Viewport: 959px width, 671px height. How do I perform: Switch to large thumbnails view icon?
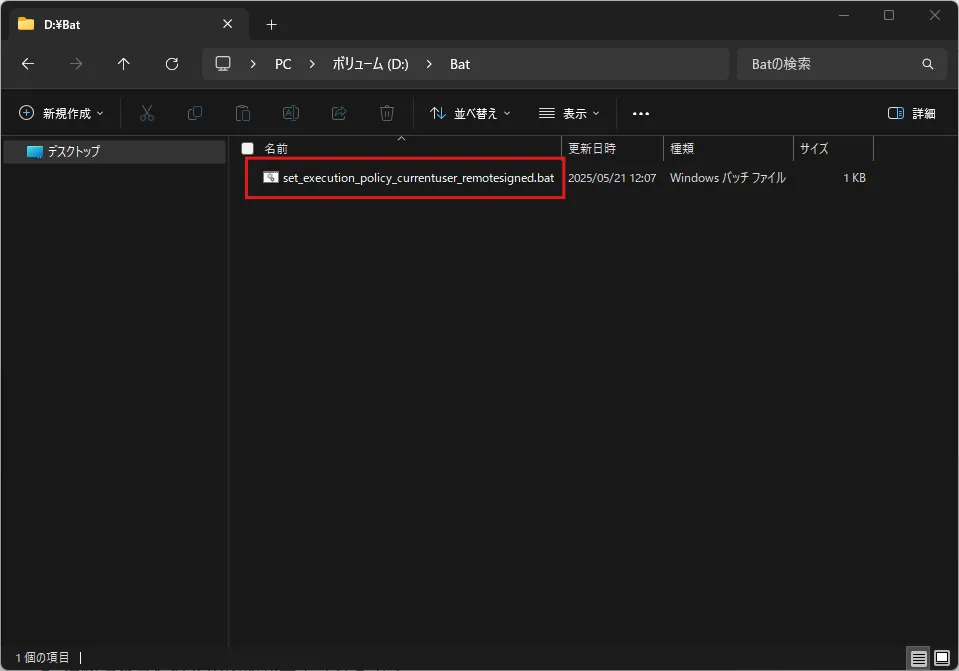[x=942, y=658]
